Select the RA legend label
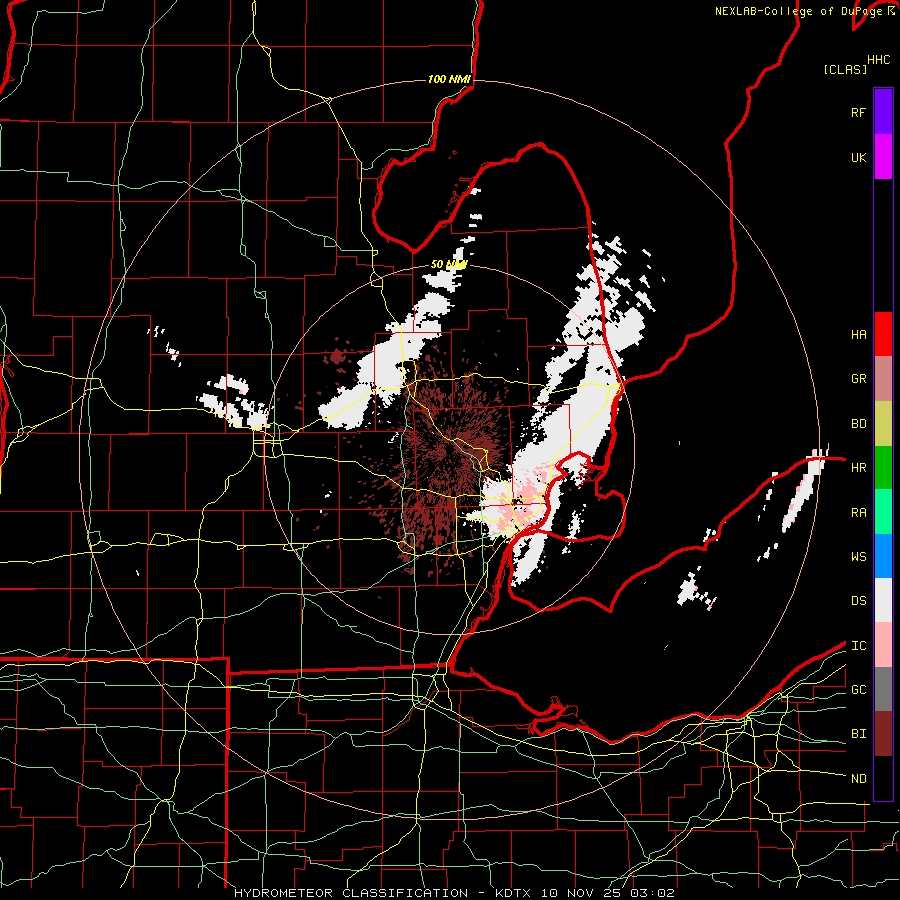The image size is (900, 900). 858,512
